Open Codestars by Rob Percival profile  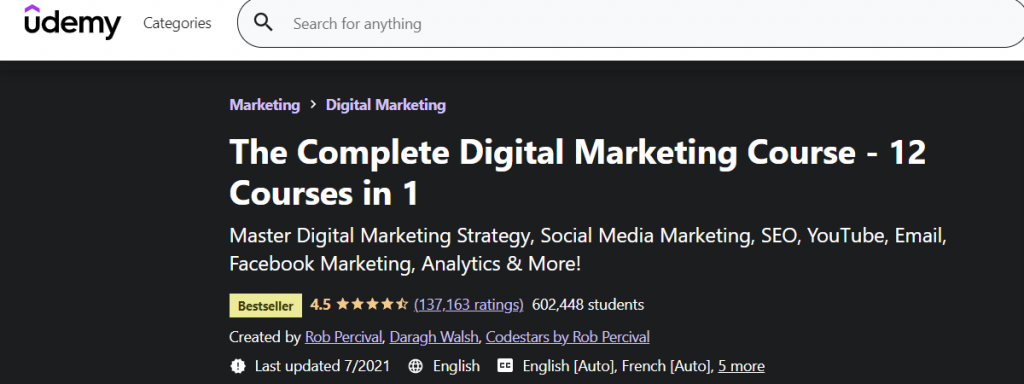[x=568, y=337]
